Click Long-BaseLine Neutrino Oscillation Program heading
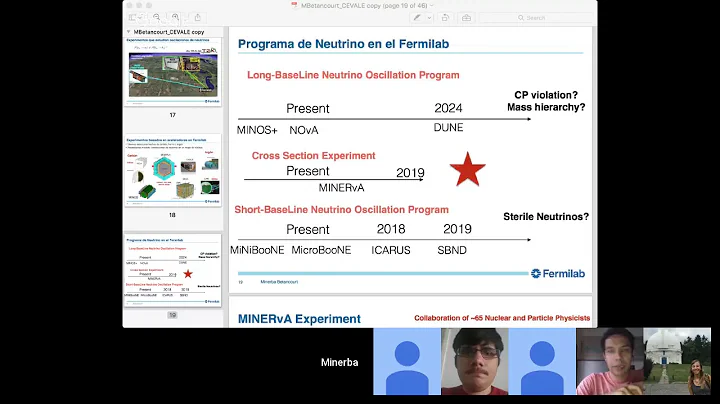The width and height of the screenshot is (720, 404). [x=353, y=75]
